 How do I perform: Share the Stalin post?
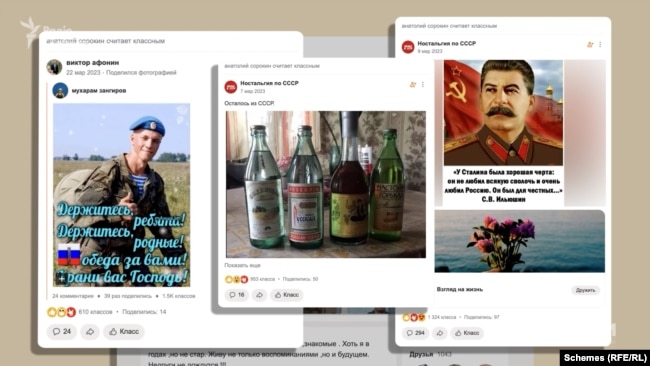(x=440, y=333)
